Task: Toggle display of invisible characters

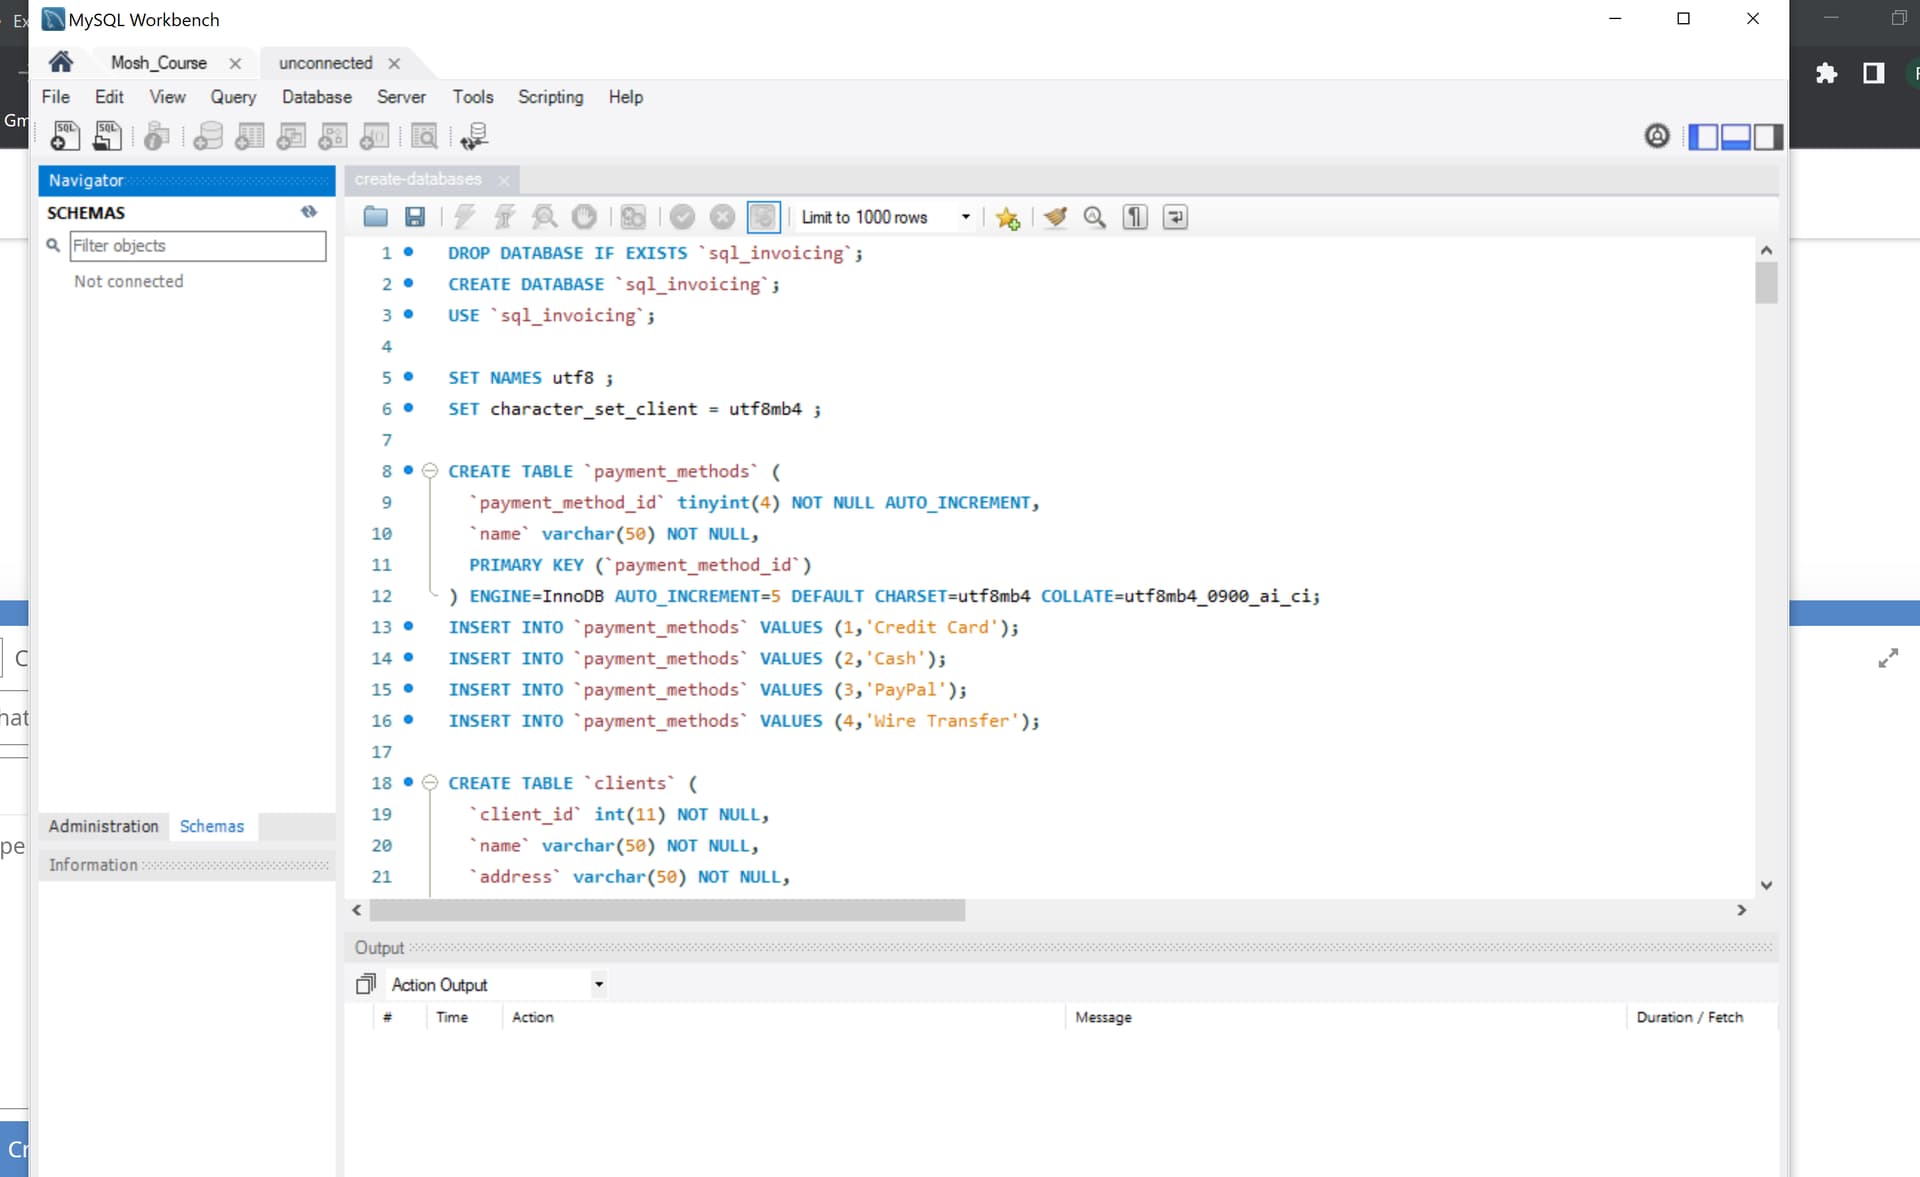Action: (1135, 217)
